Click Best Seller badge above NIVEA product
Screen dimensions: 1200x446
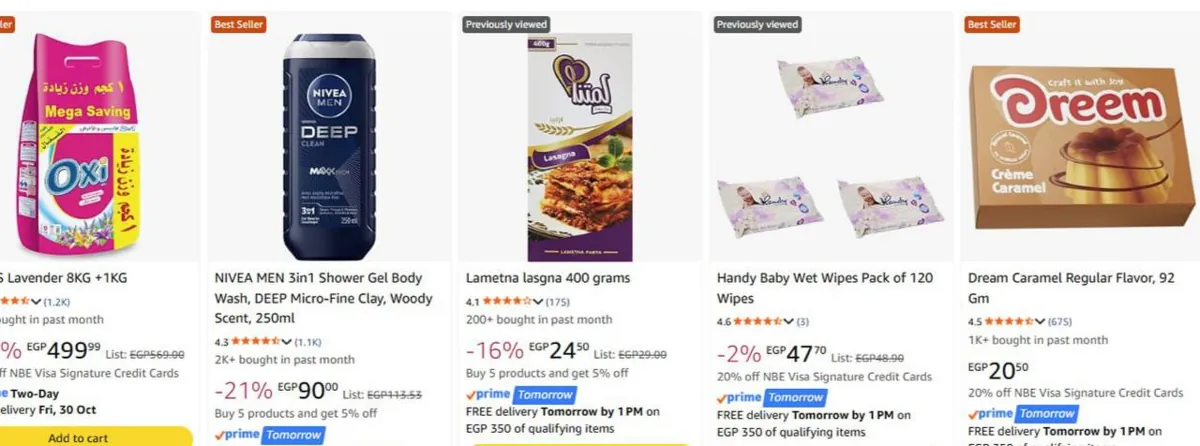click(x=237, y=24)
